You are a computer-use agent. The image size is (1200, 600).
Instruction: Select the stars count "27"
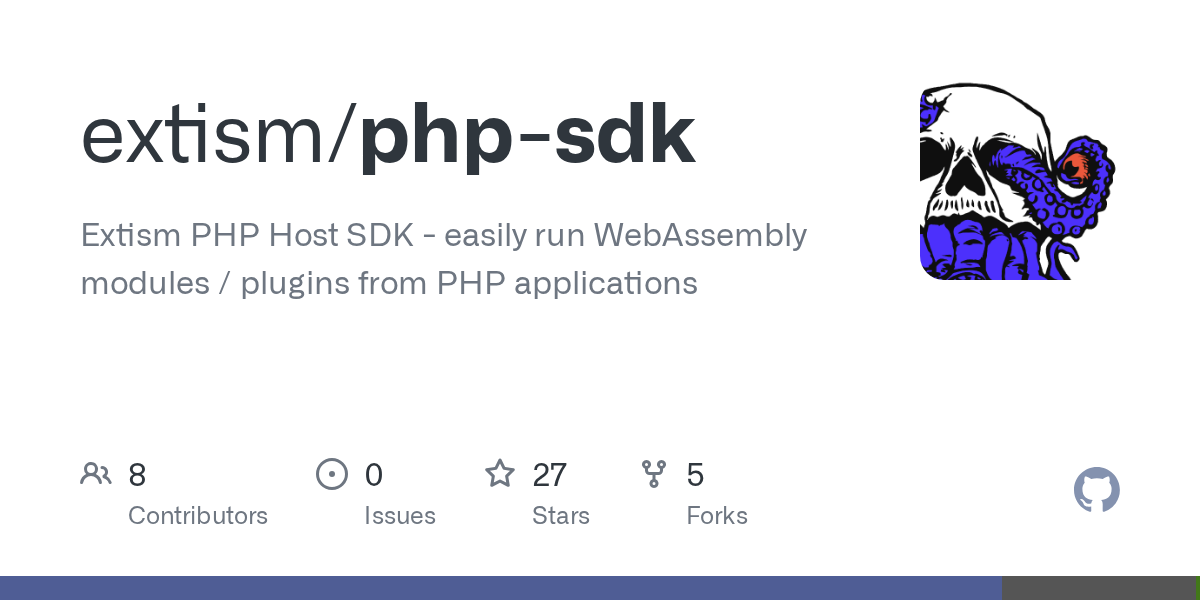pos(550,474)
